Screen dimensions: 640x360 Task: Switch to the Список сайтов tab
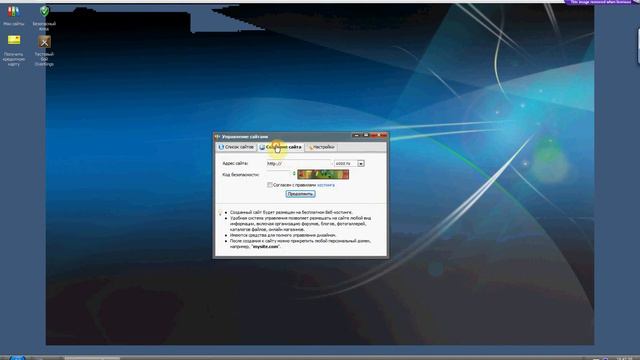[x=236, y=147]
